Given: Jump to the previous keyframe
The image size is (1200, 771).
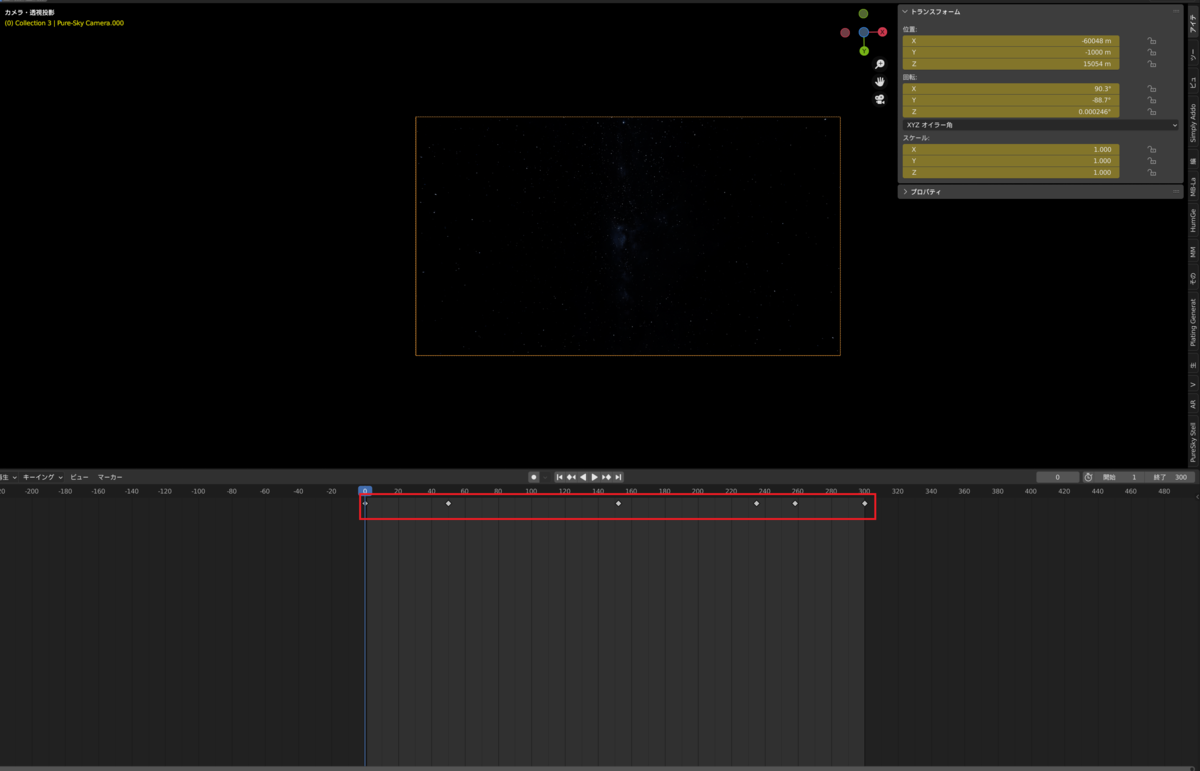Looking at the screenshot, I should (571, 477).
